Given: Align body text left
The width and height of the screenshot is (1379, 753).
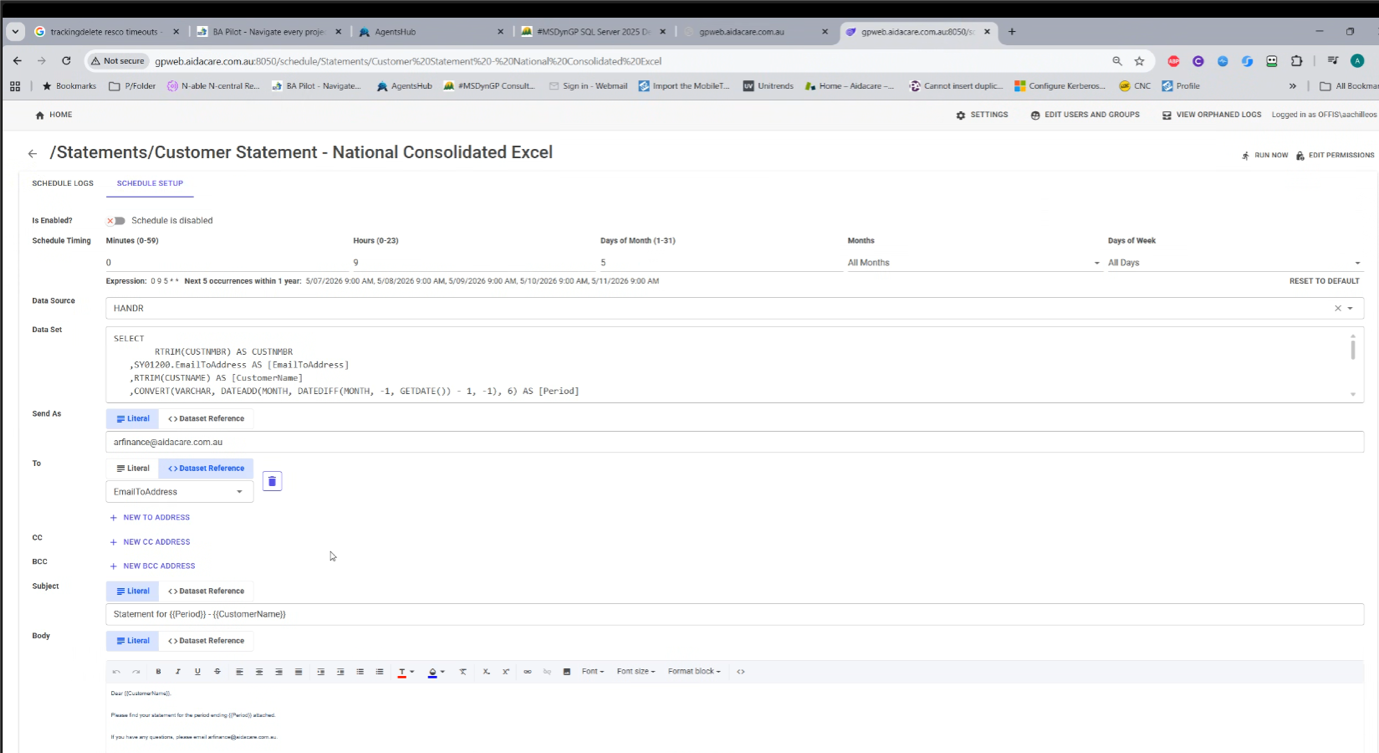Looking at the screenshot, I should pyautogui.click(x=239, y=672).
